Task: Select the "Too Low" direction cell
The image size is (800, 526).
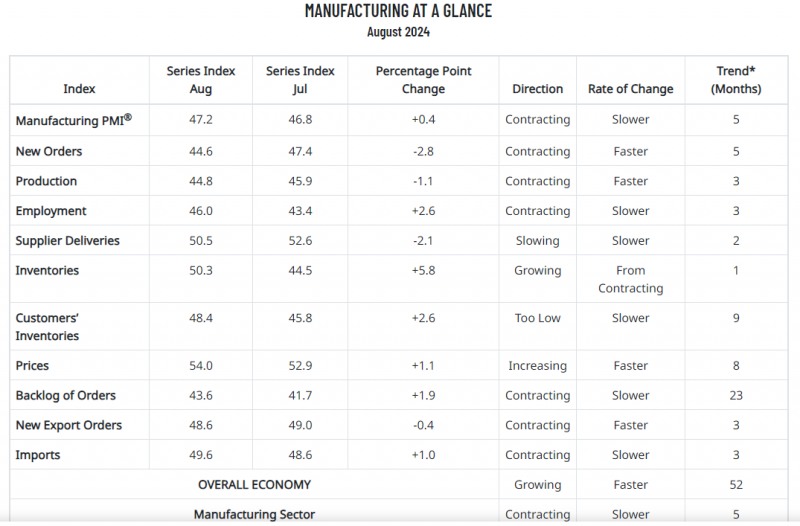Action: click(537, 318)
